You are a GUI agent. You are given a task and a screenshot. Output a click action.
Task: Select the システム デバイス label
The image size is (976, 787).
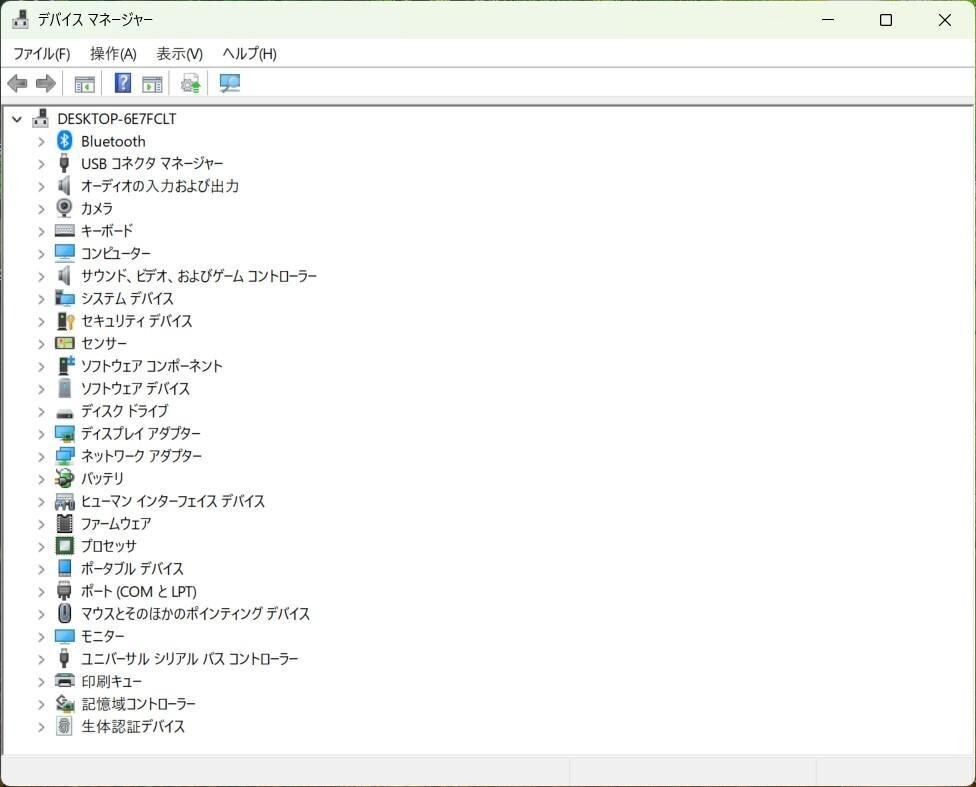point(127,298)
